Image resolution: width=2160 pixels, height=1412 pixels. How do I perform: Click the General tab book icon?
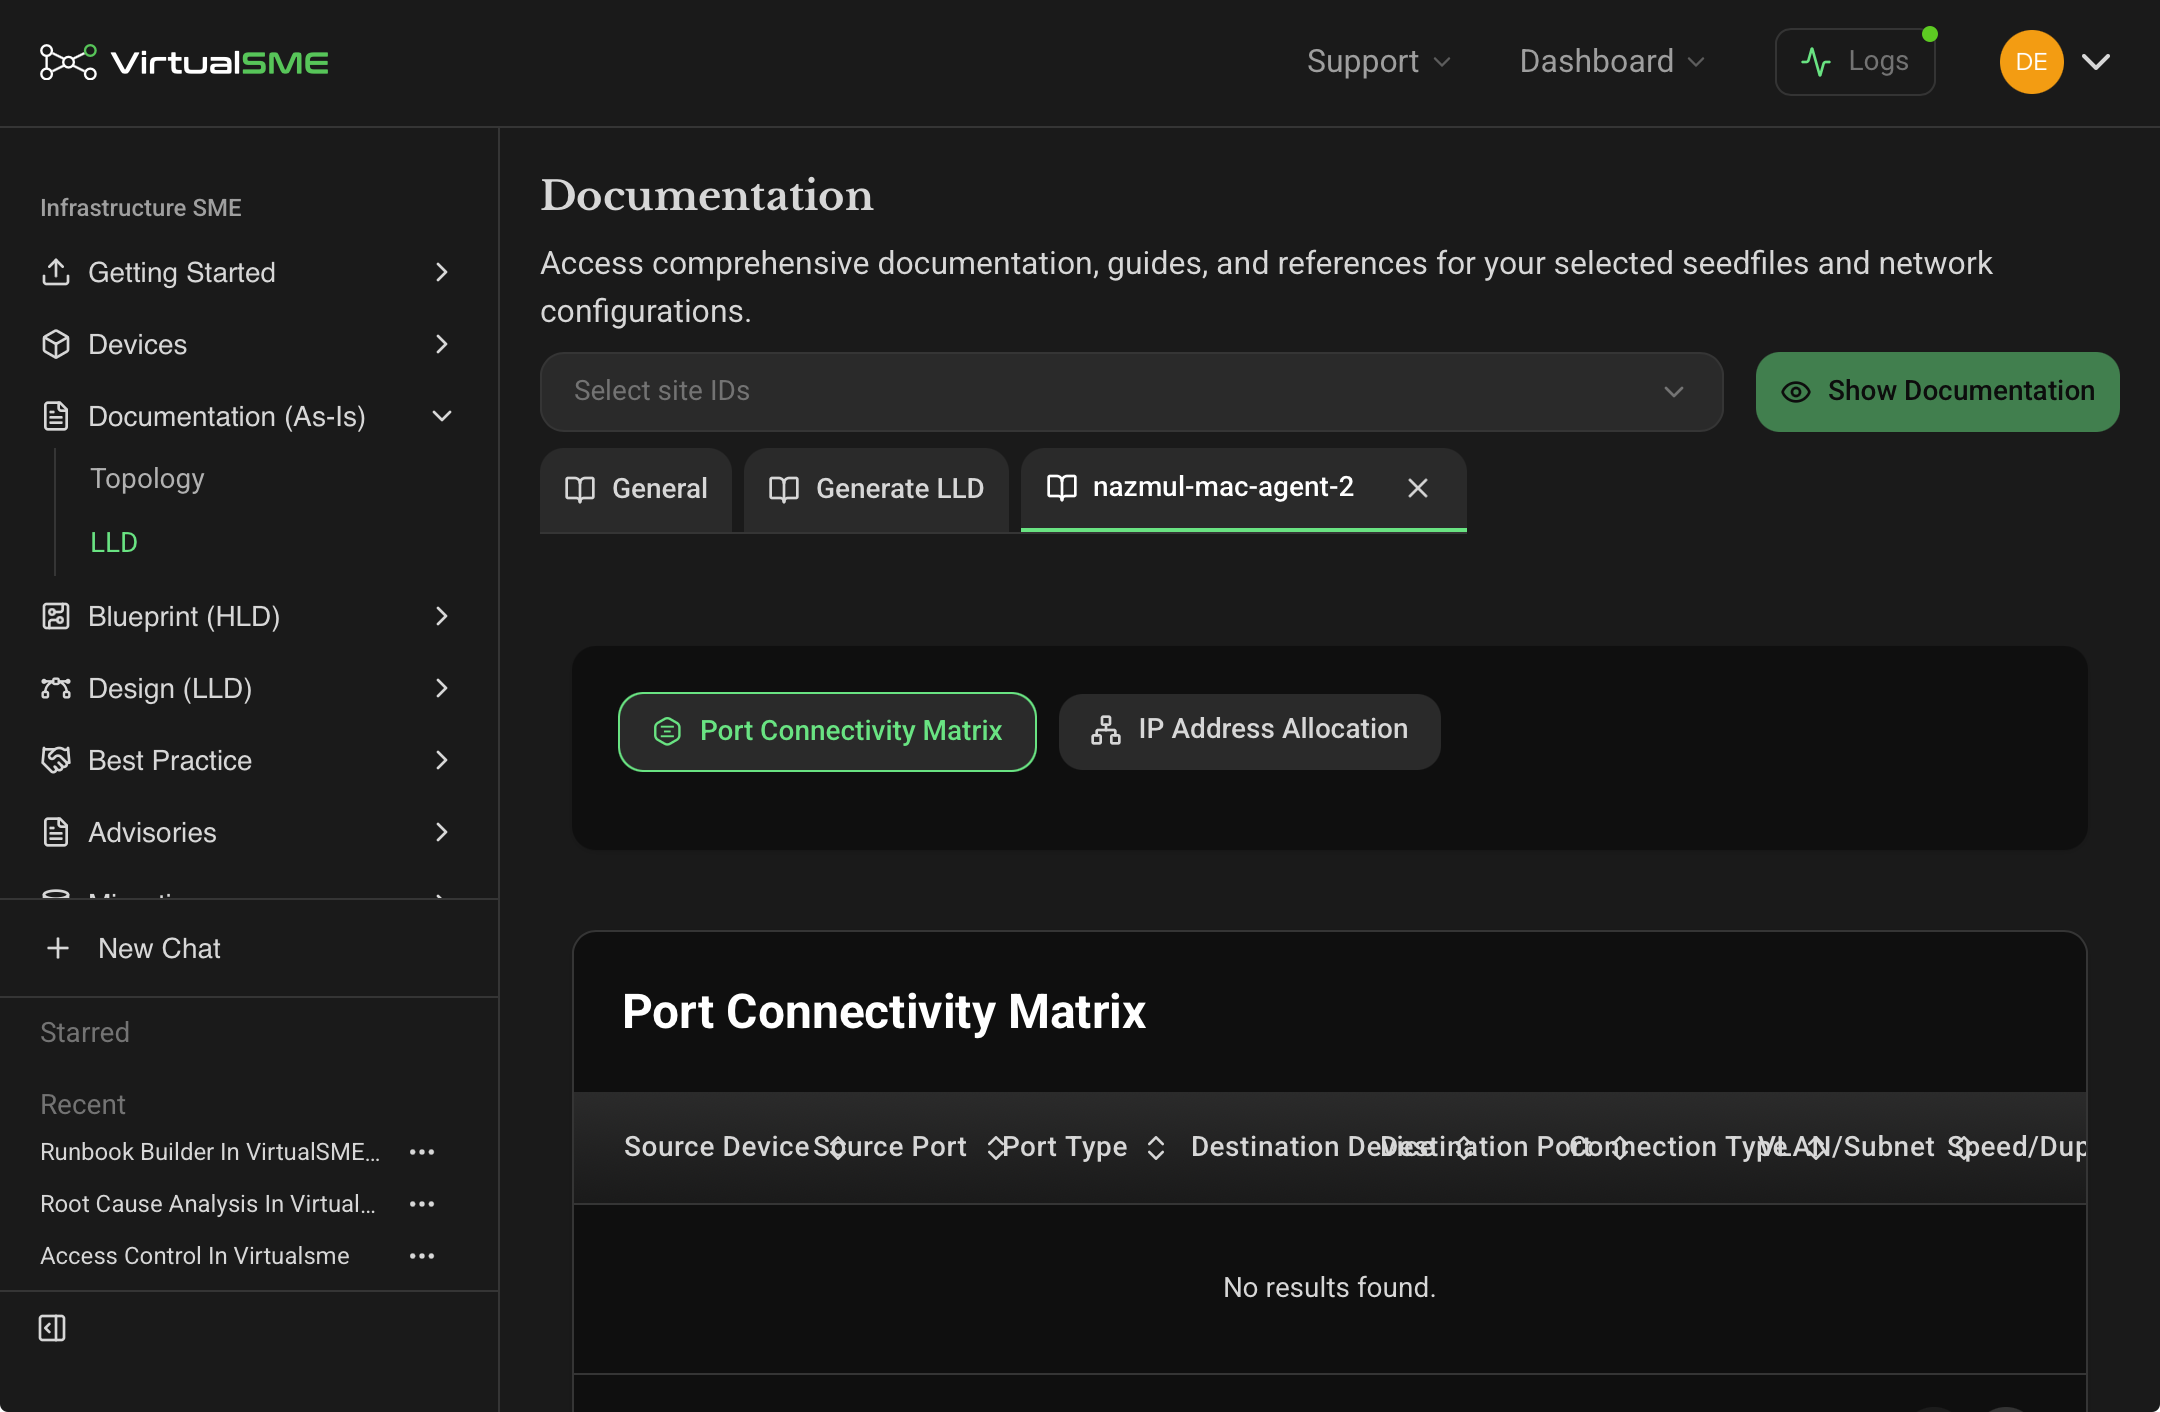[580, 489]
